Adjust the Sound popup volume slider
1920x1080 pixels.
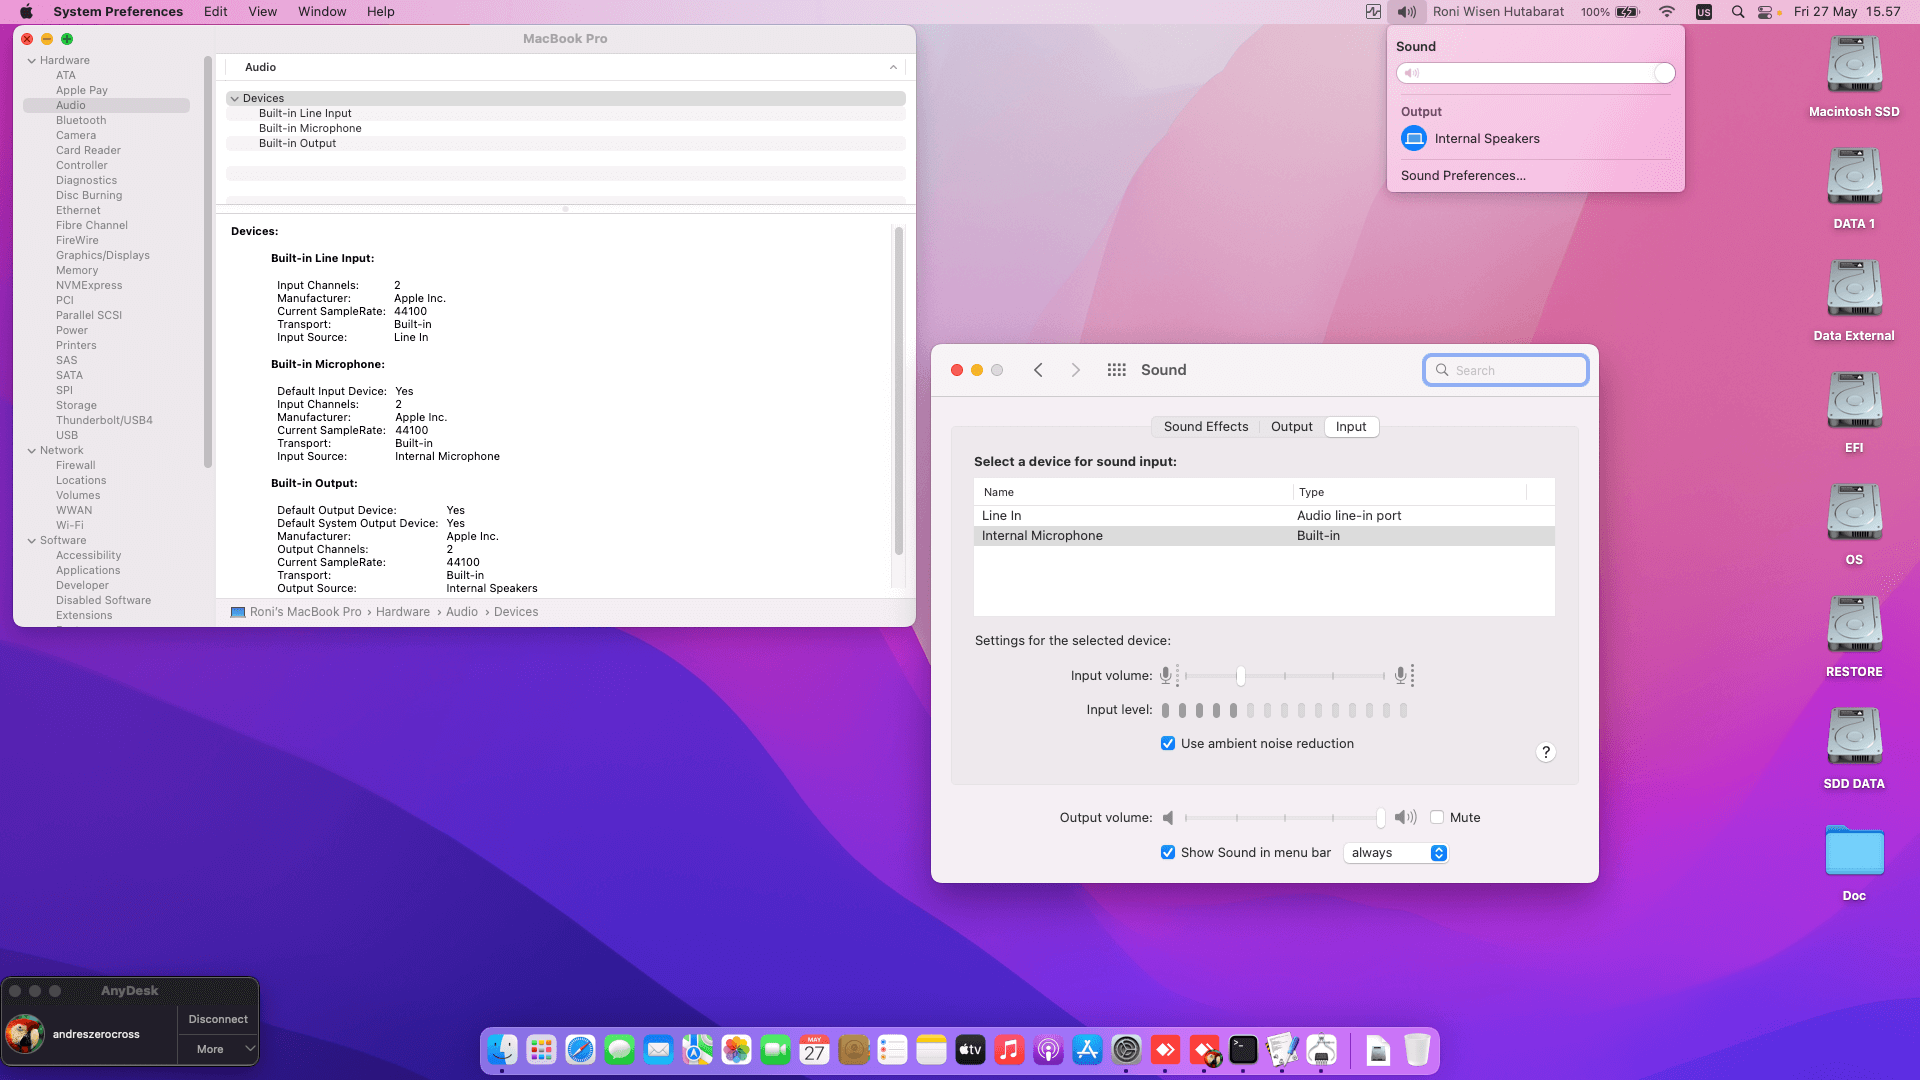click(x=1536, y=73)
